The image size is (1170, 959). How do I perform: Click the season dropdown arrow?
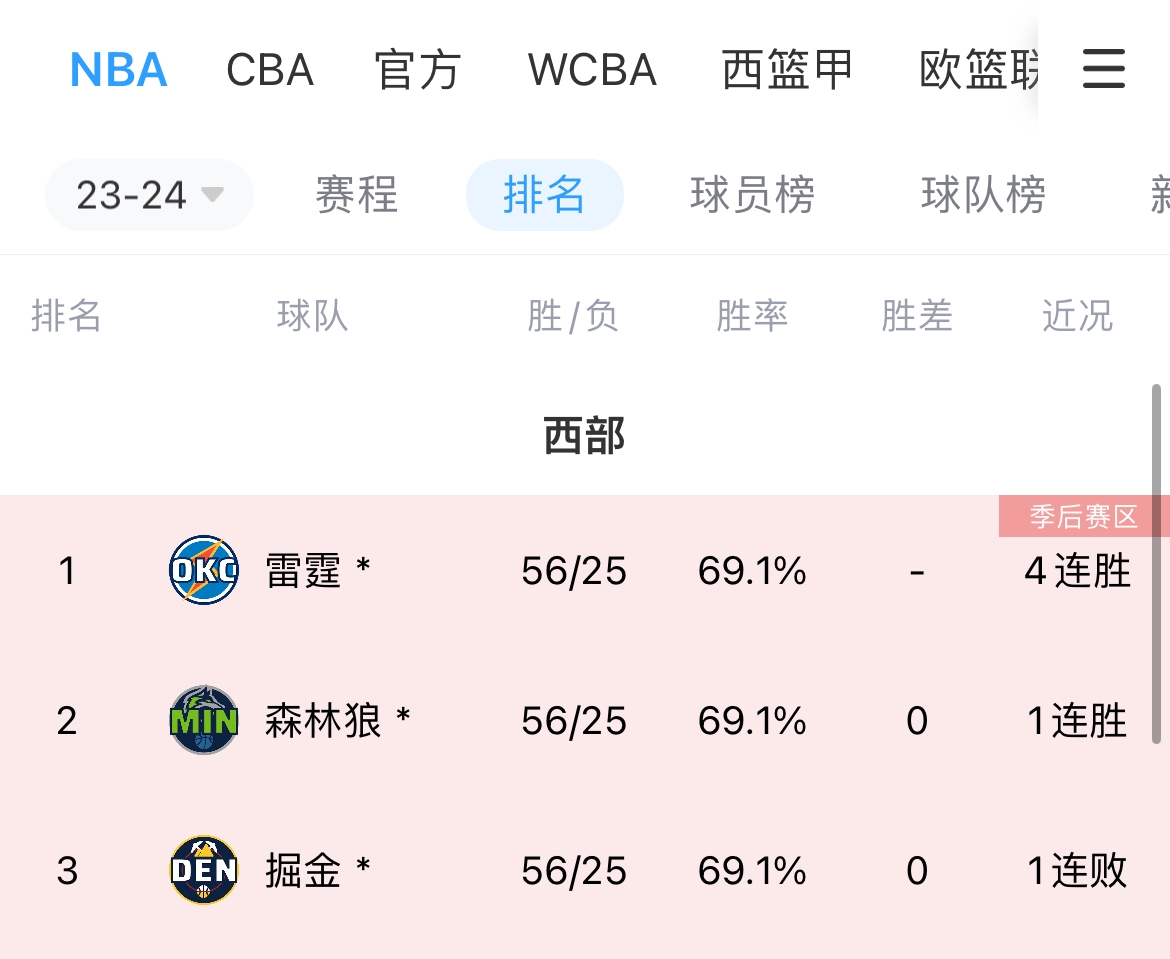click(x=213, y=195)
